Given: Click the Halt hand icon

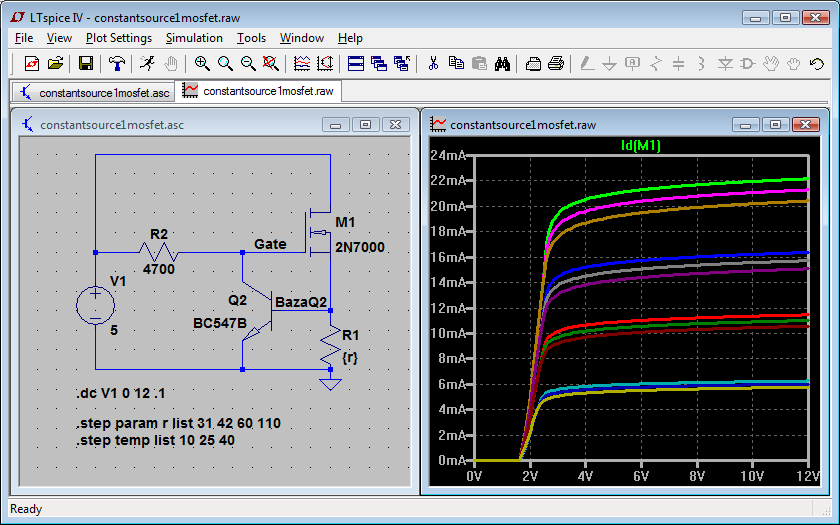Looking at the screenshot, I should (170, 64).
